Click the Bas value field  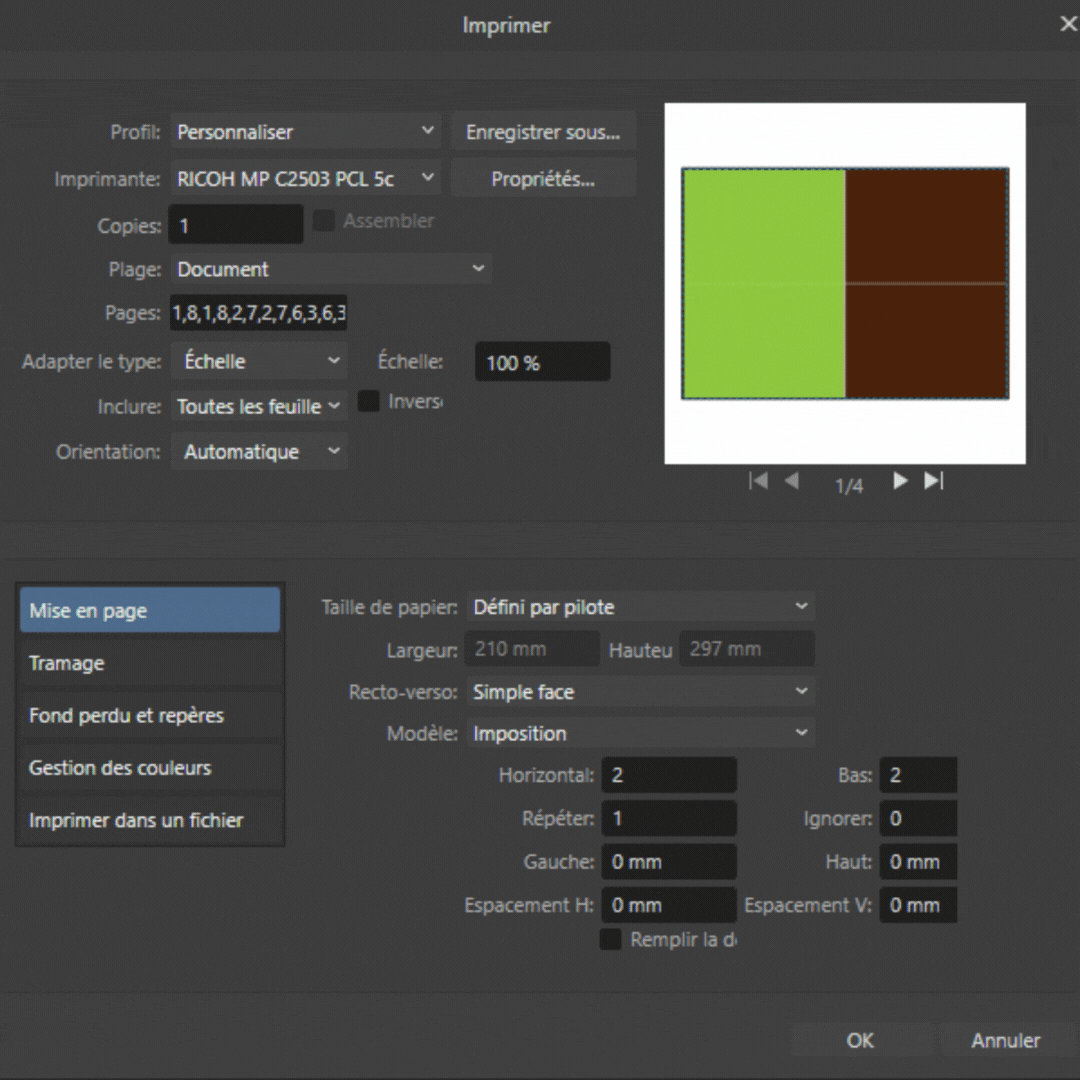pos(918,775)
